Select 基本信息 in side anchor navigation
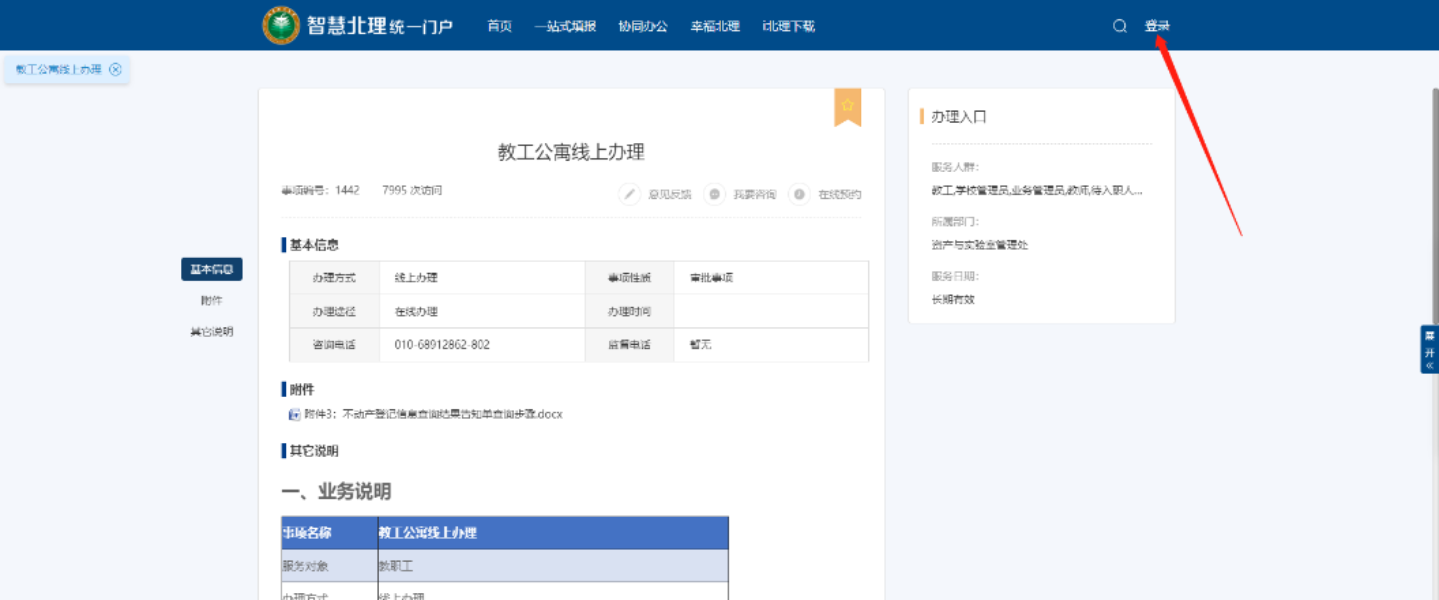 [212, 269]
